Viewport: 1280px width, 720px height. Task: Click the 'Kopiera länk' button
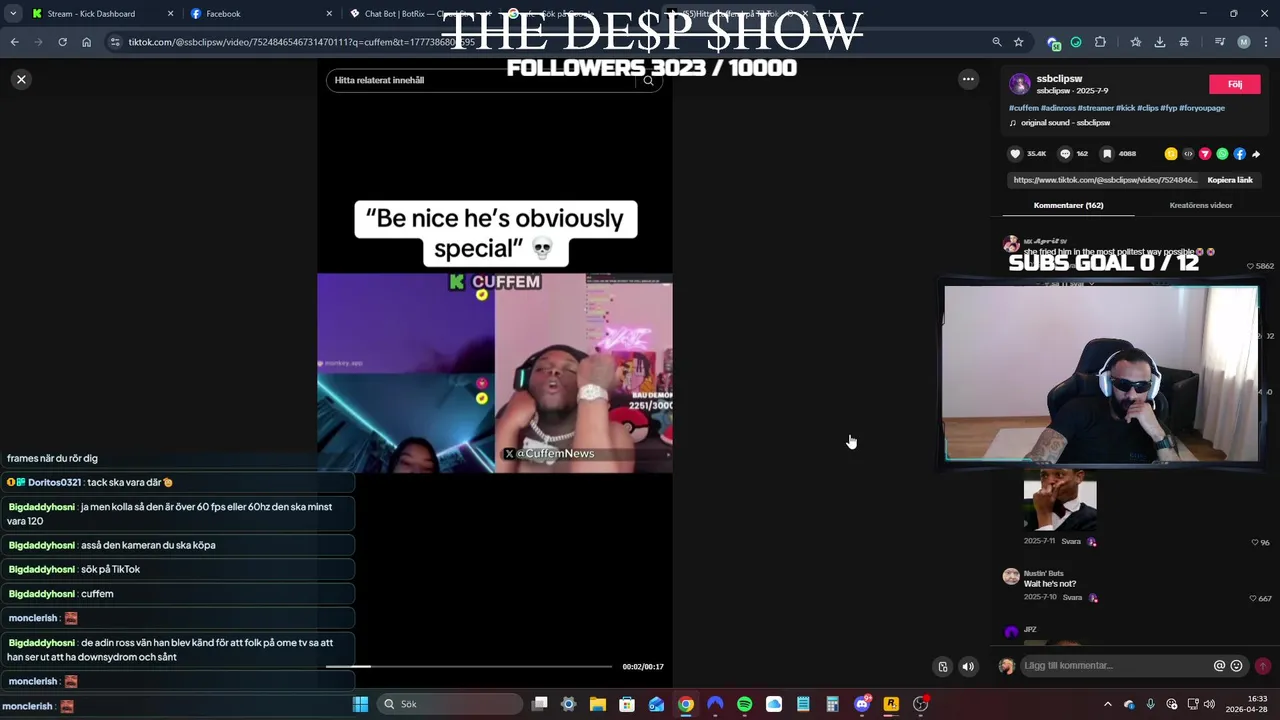tap(1230, 180)
